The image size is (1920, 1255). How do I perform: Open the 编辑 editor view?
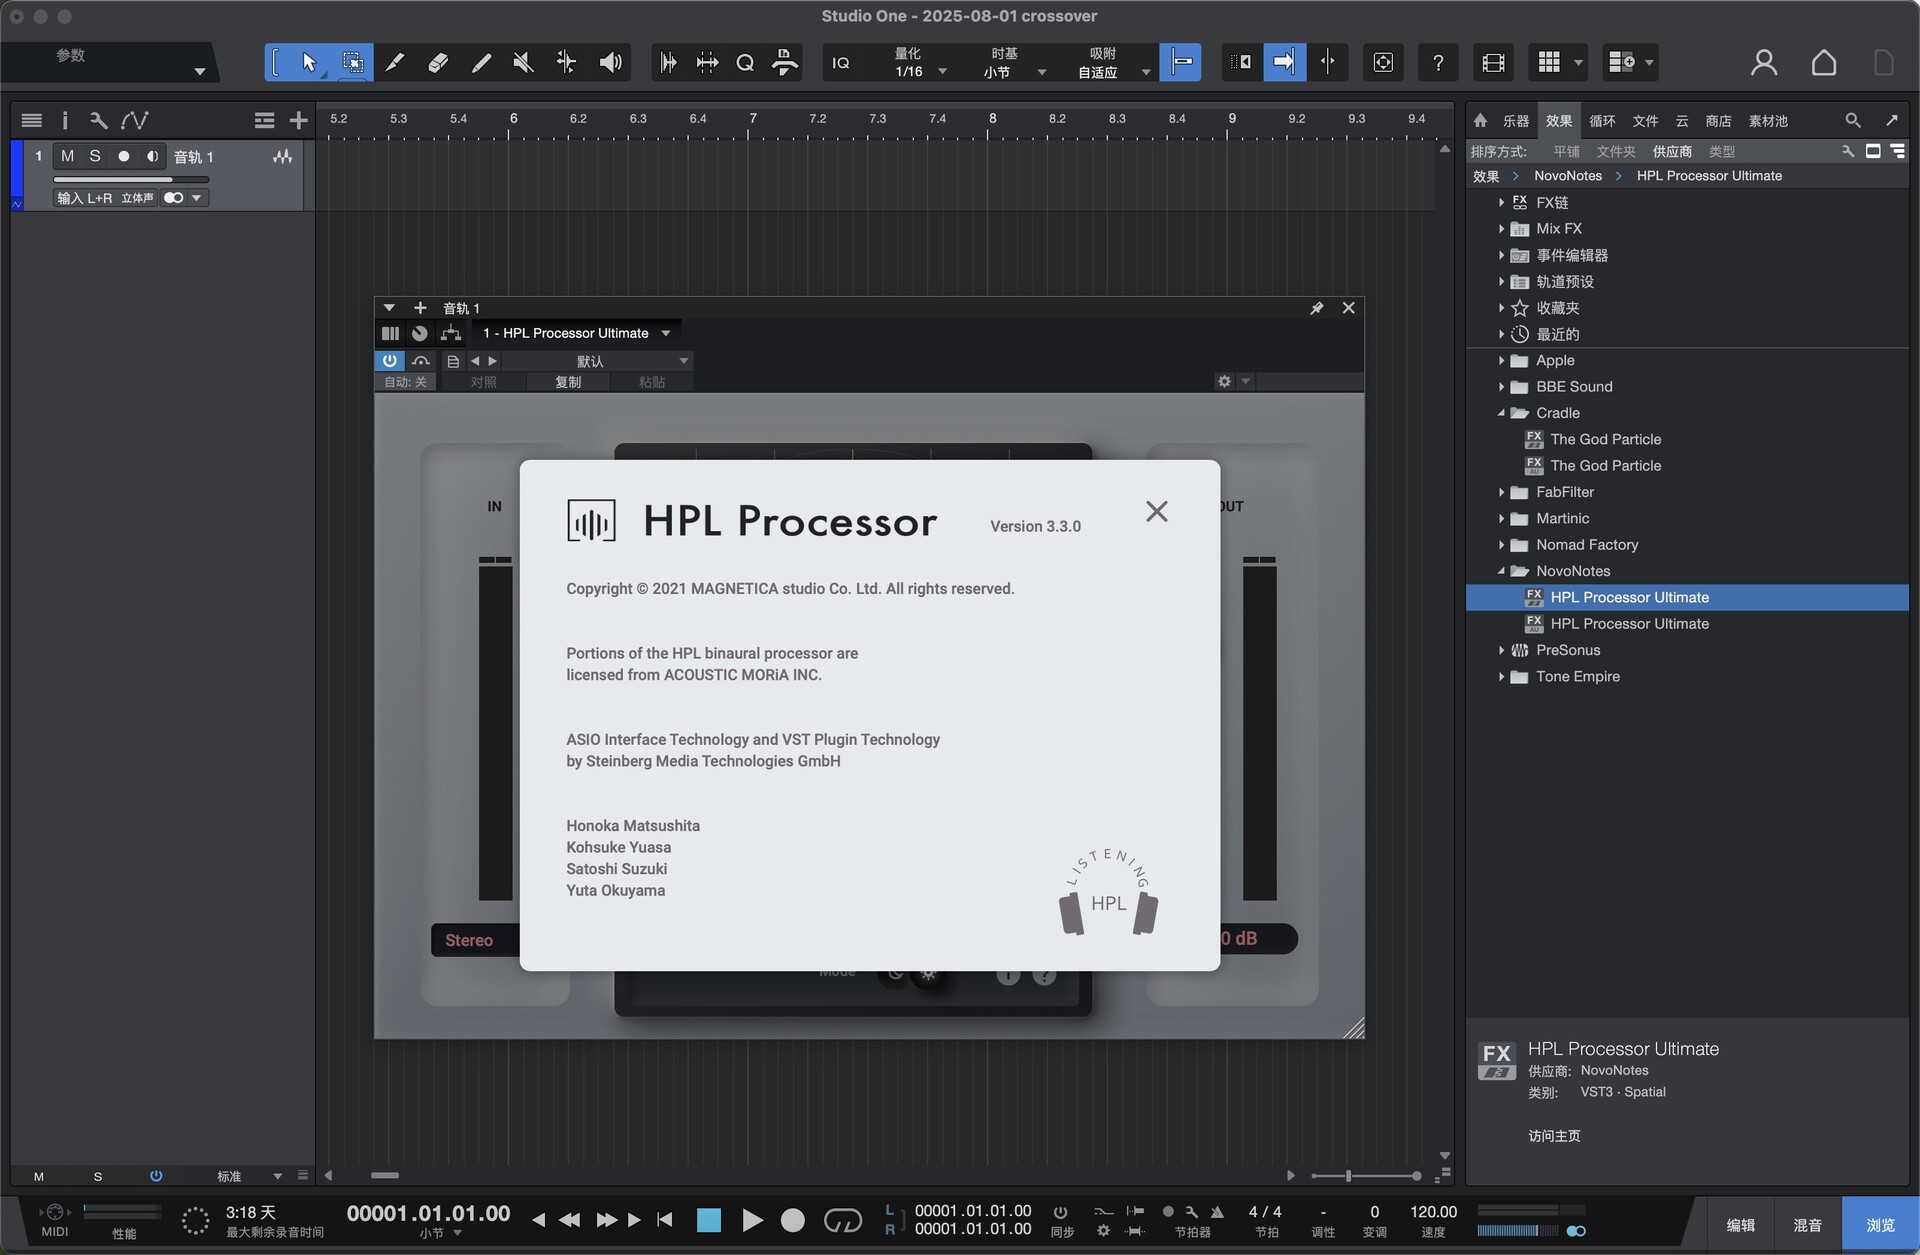[x=1740, y=1225]
